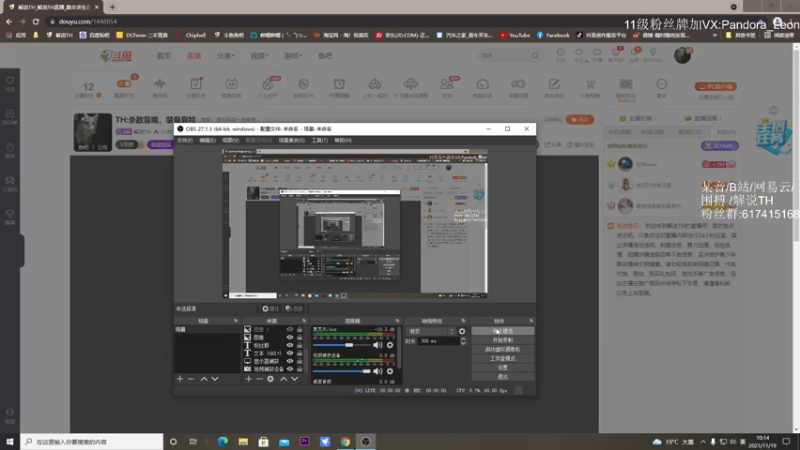Open source properties gear below source list
The width and height of the screenshot is (800, 450).
(270, 379)
